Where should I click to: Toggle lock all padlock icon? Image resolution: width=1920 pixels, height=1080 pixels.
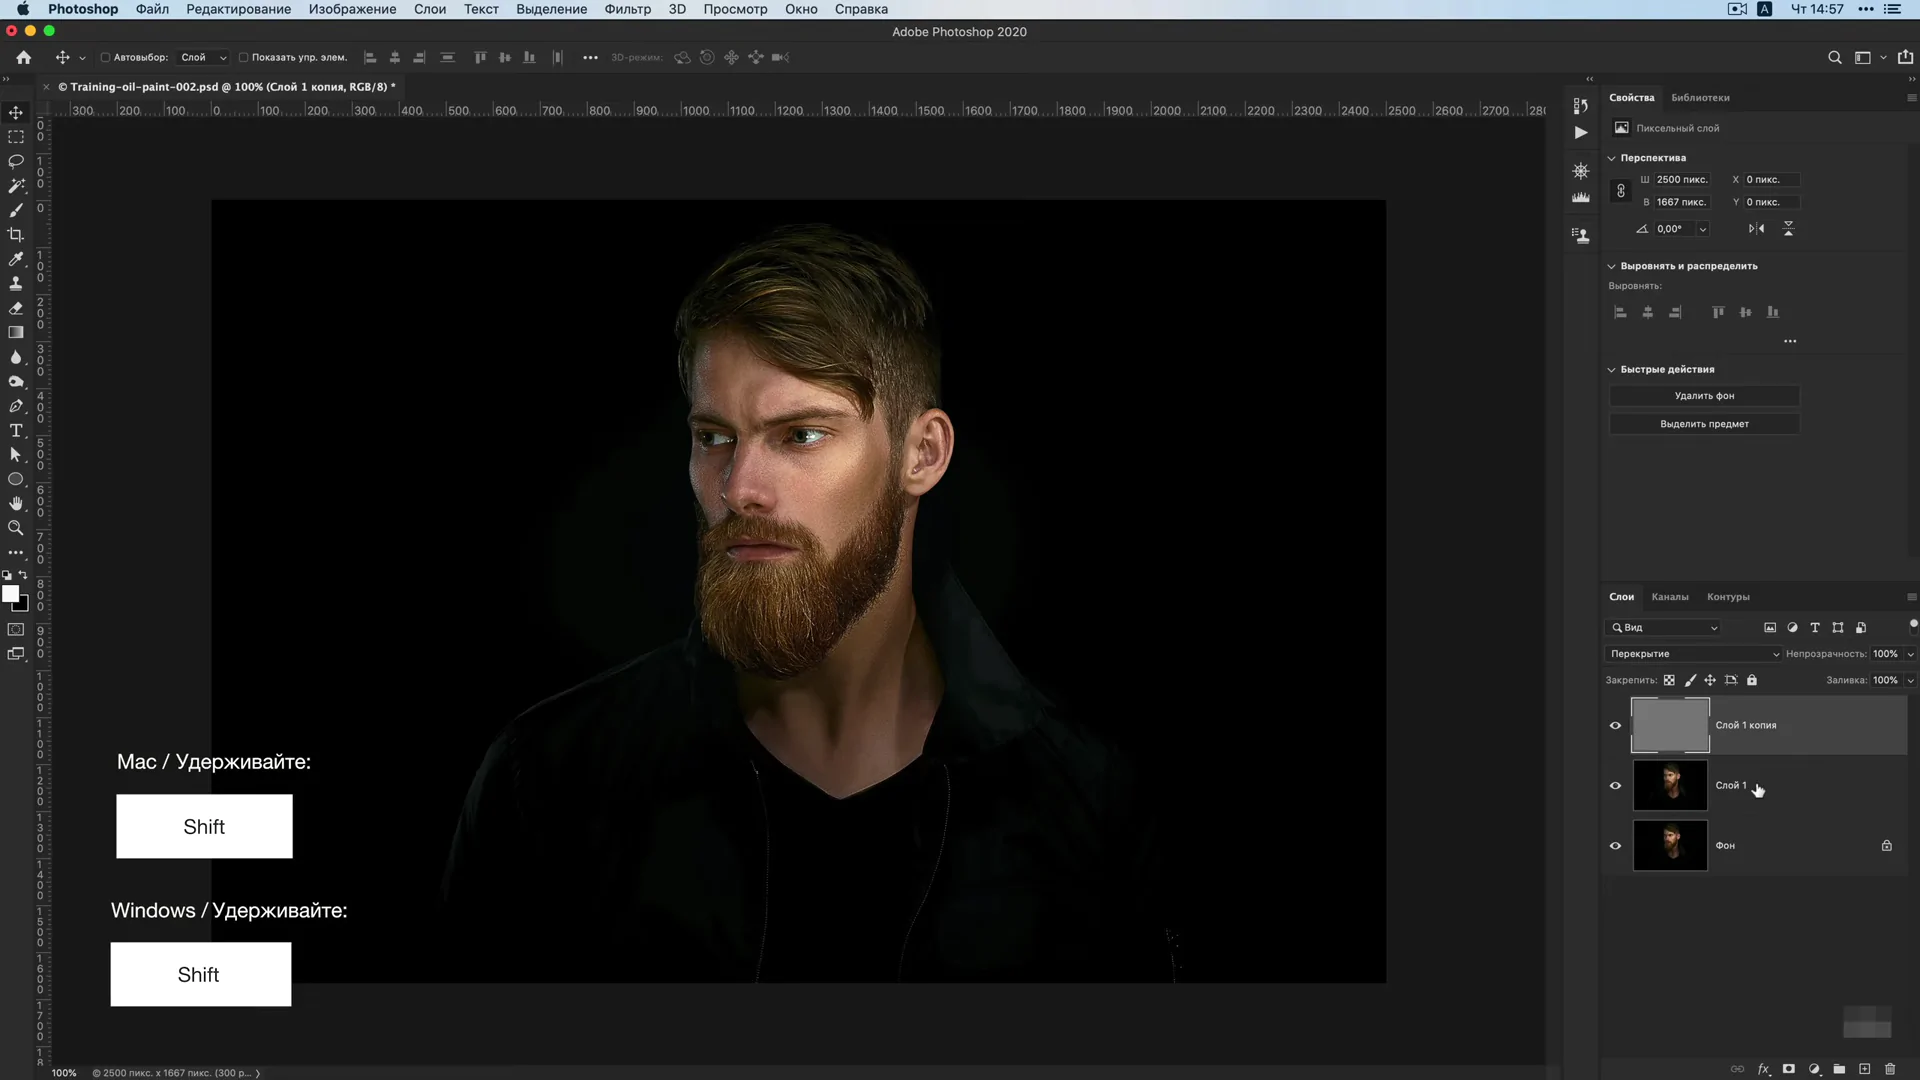tap(1752, 680)
